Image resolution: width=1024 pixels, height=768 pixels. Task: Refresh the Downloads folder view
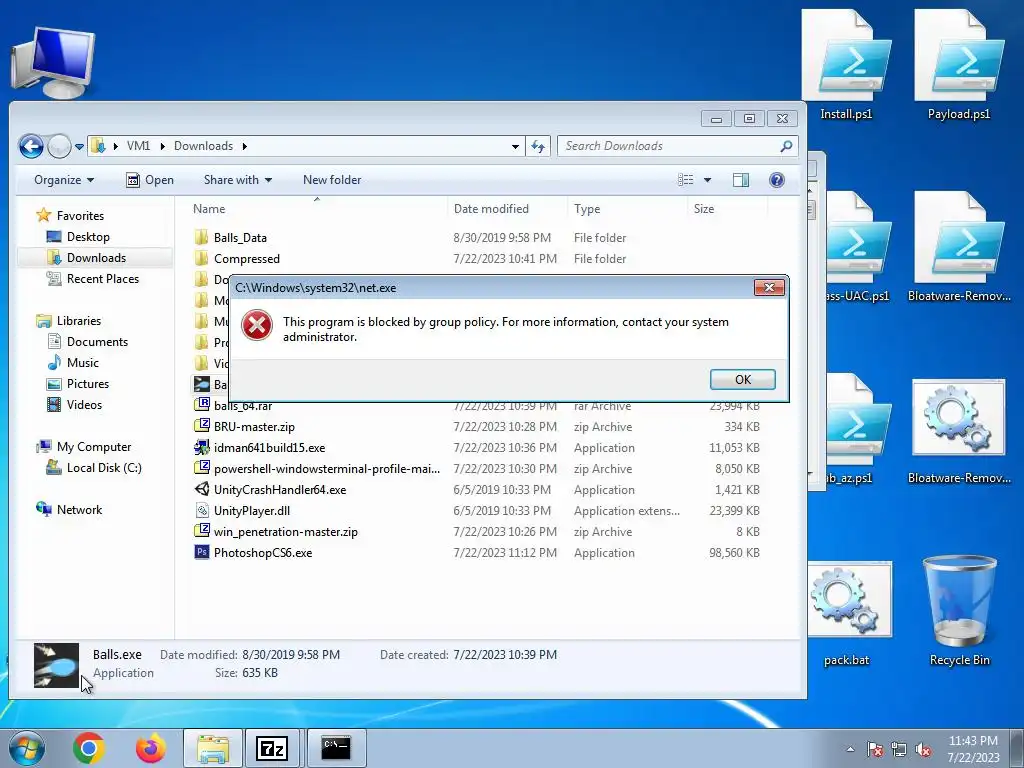coord(538,146)
